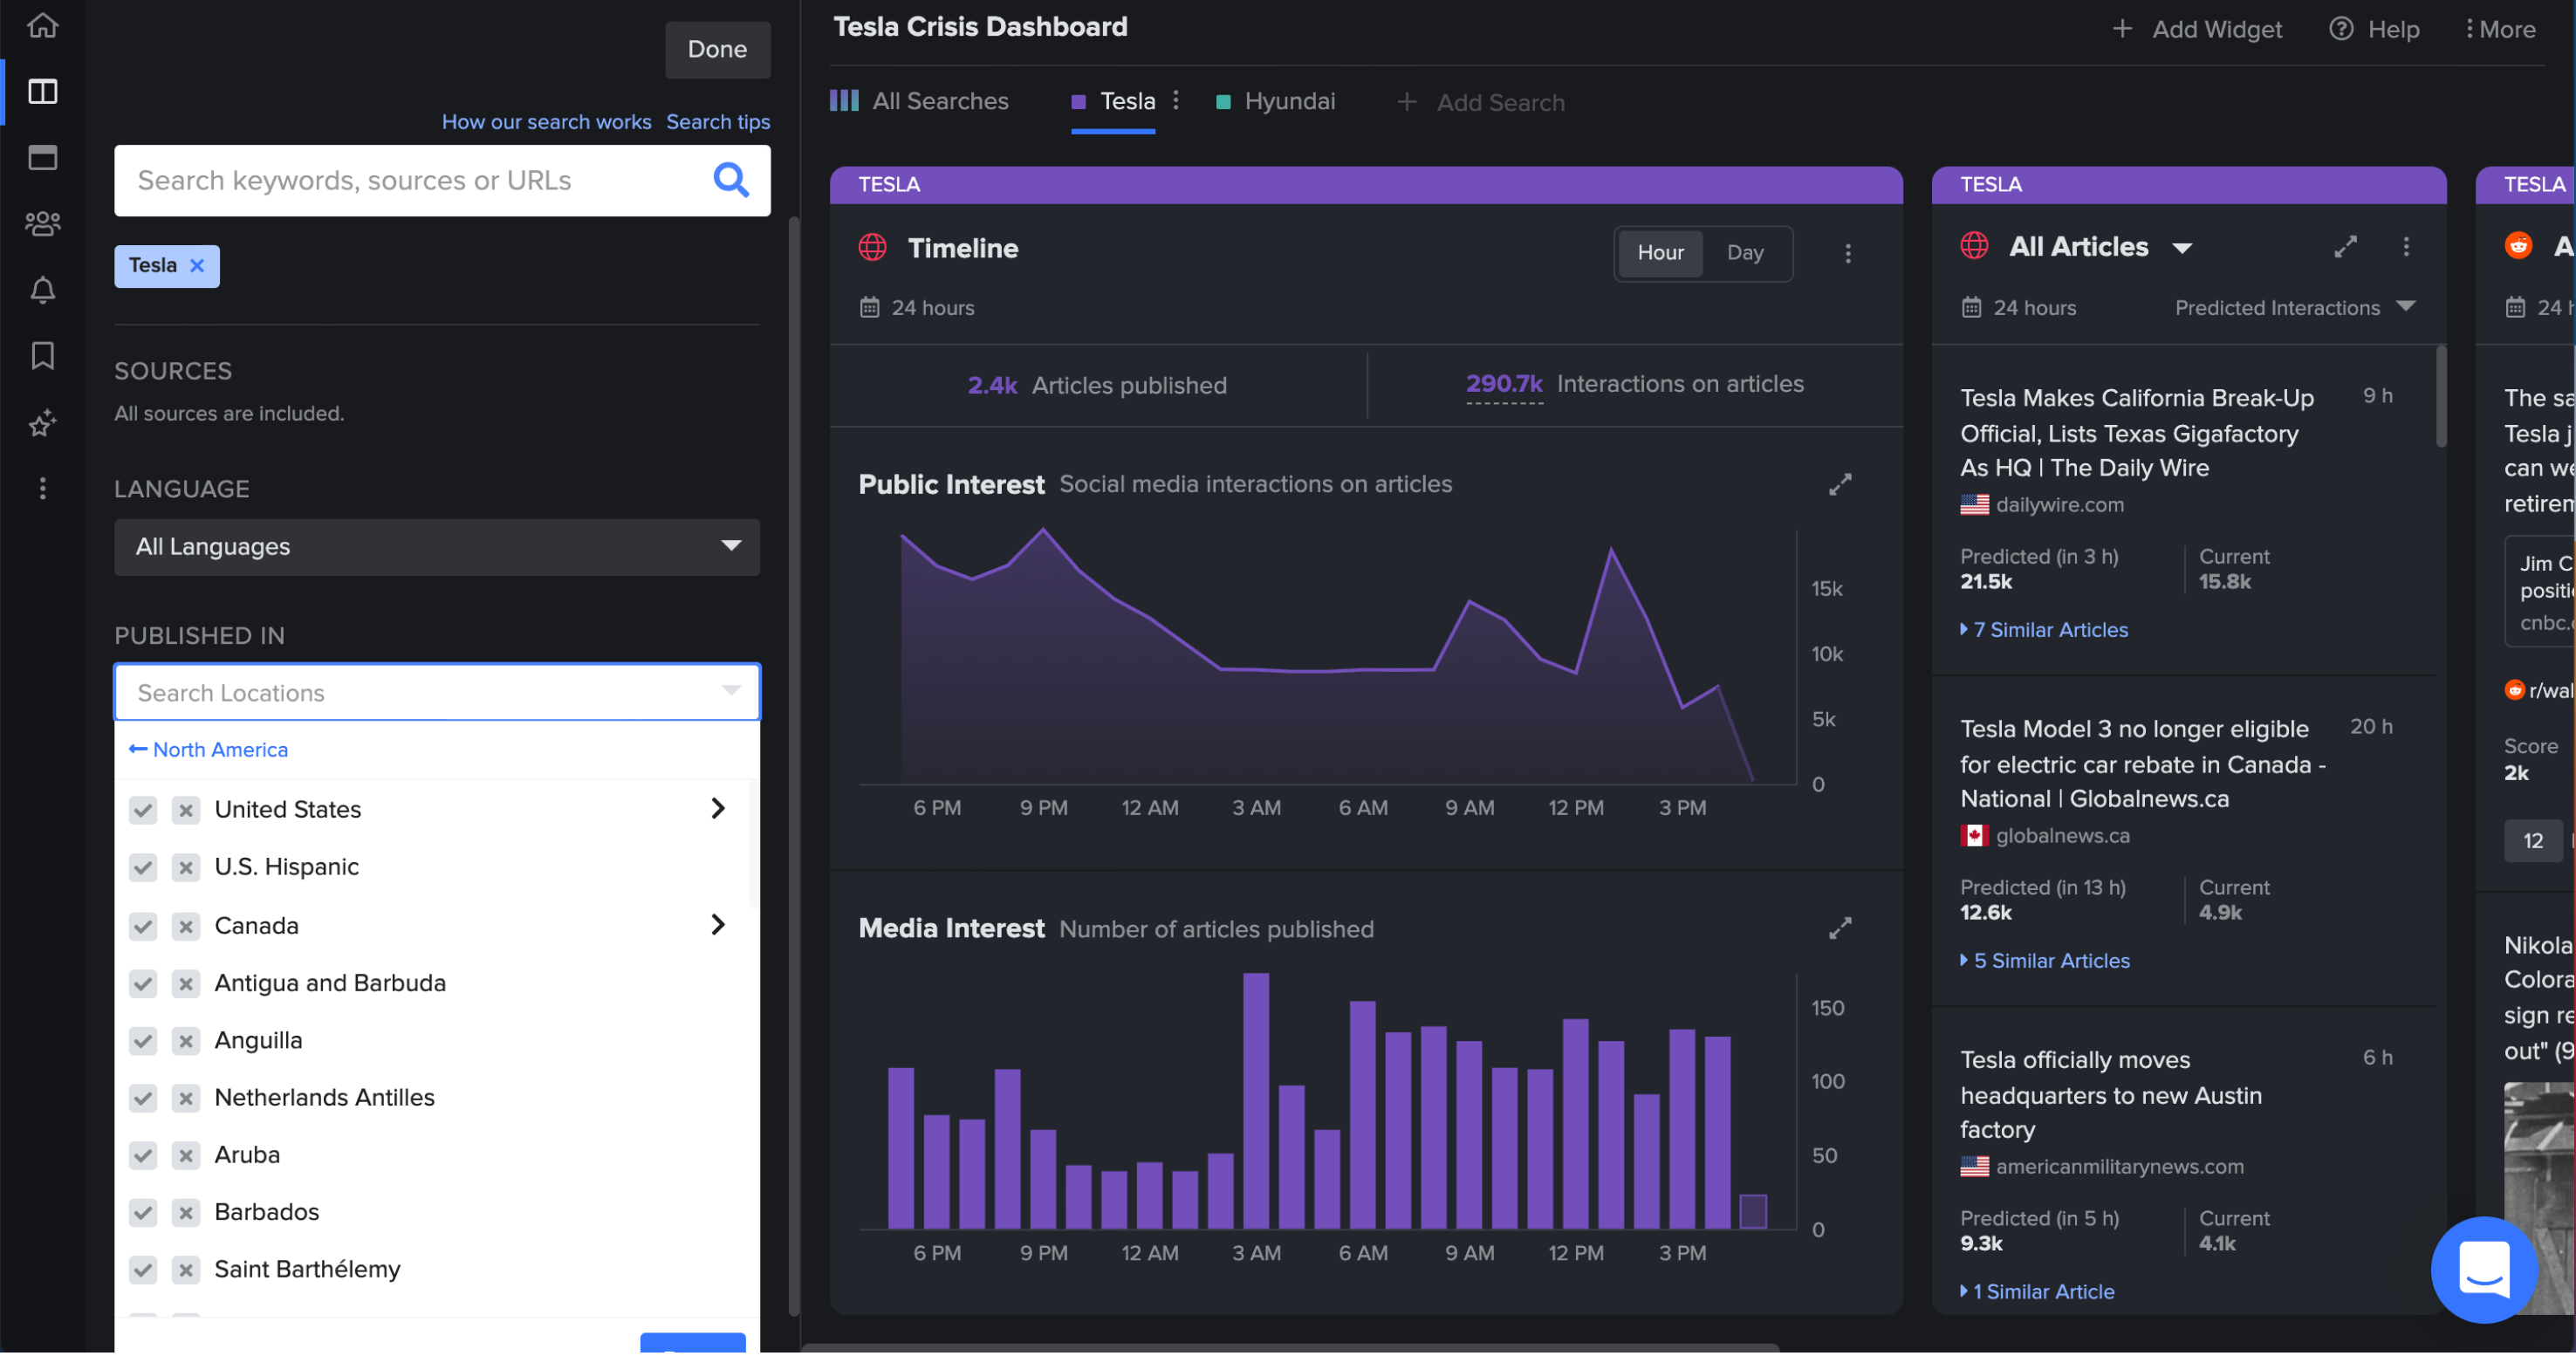Open How our search works link
Screen dimensions: 2576x1356
[x=546, y=121]
